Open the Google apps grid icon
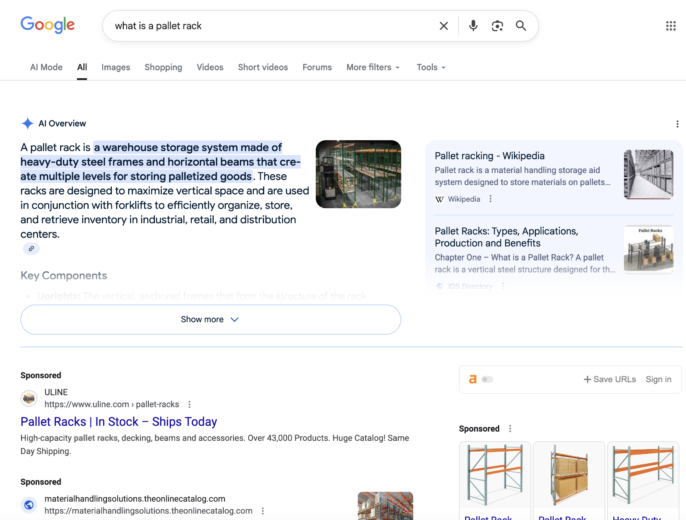 671,26
